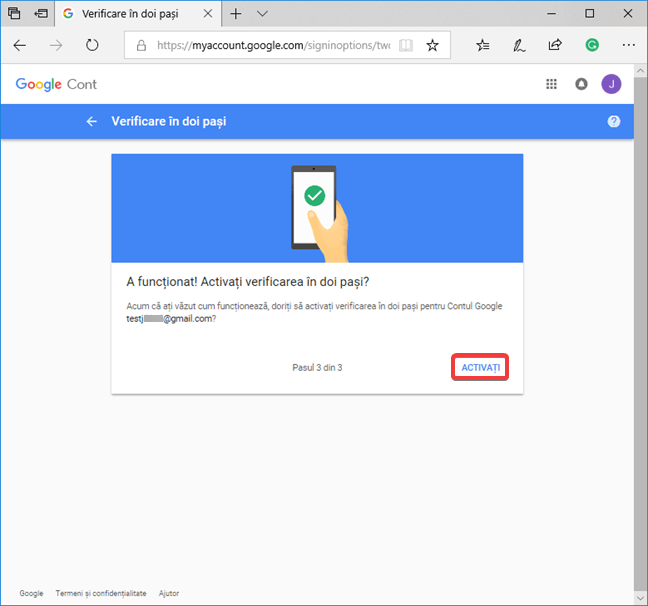Open reading view book icon
The image size is (648, 606).
[406, 45]
